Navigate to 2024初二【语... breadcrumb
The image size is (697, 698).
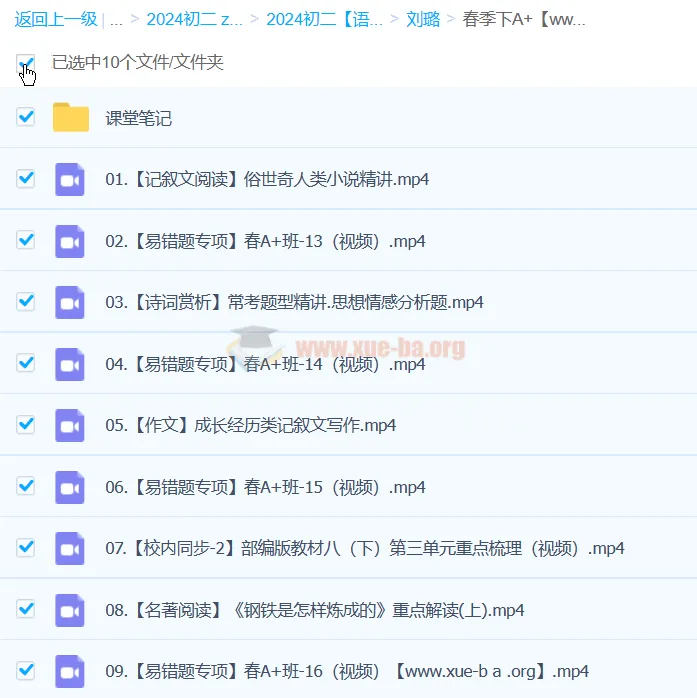324,19
